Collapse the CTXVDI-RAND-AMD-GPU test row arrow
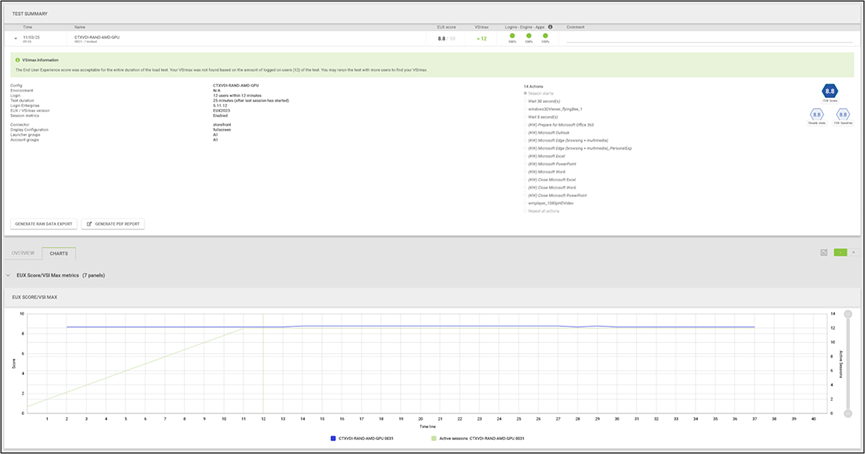The image size is (865, 454). (x=15, y=39)
